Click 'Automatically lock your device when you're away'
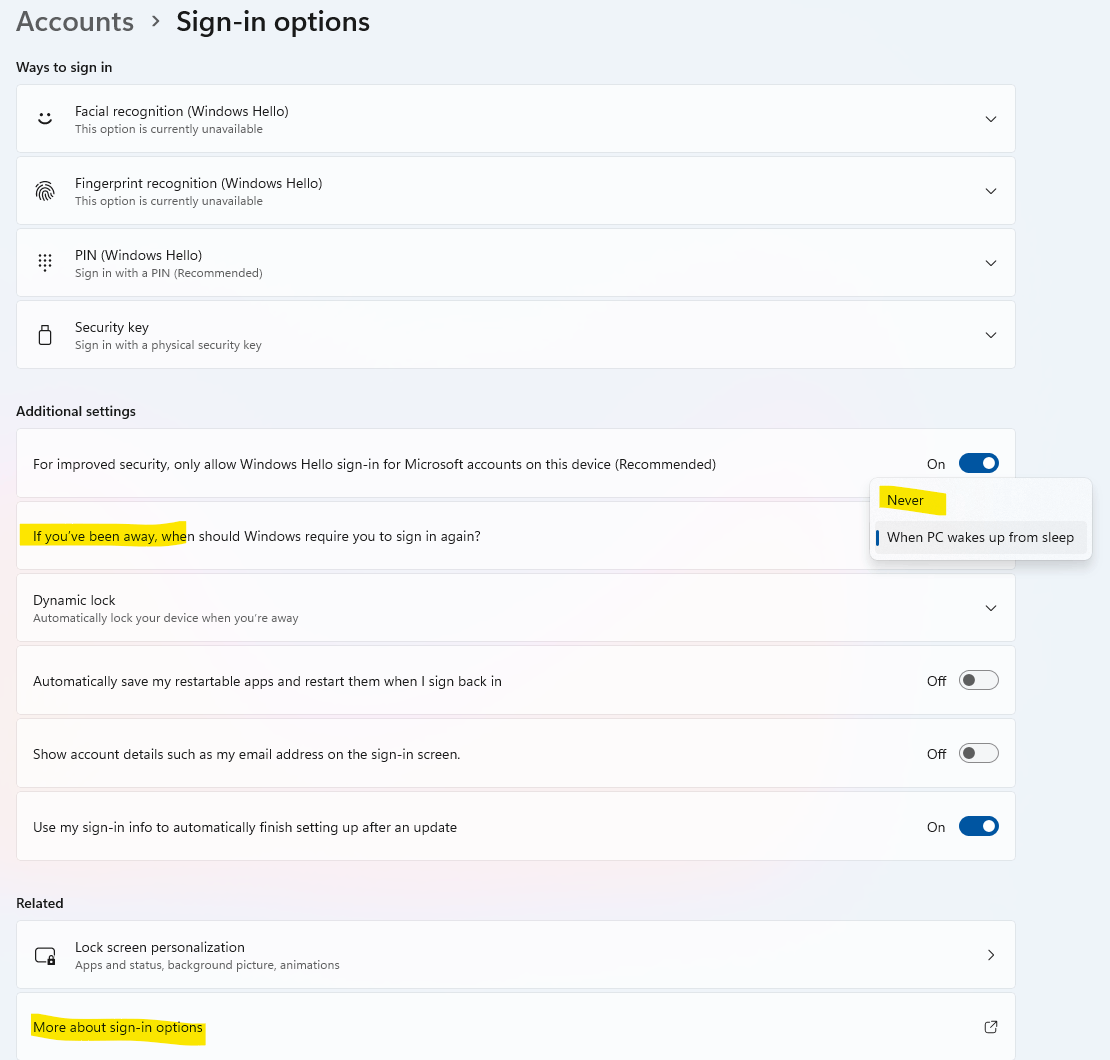This screenshot has height=1060, width=1110. coord(166,618)
